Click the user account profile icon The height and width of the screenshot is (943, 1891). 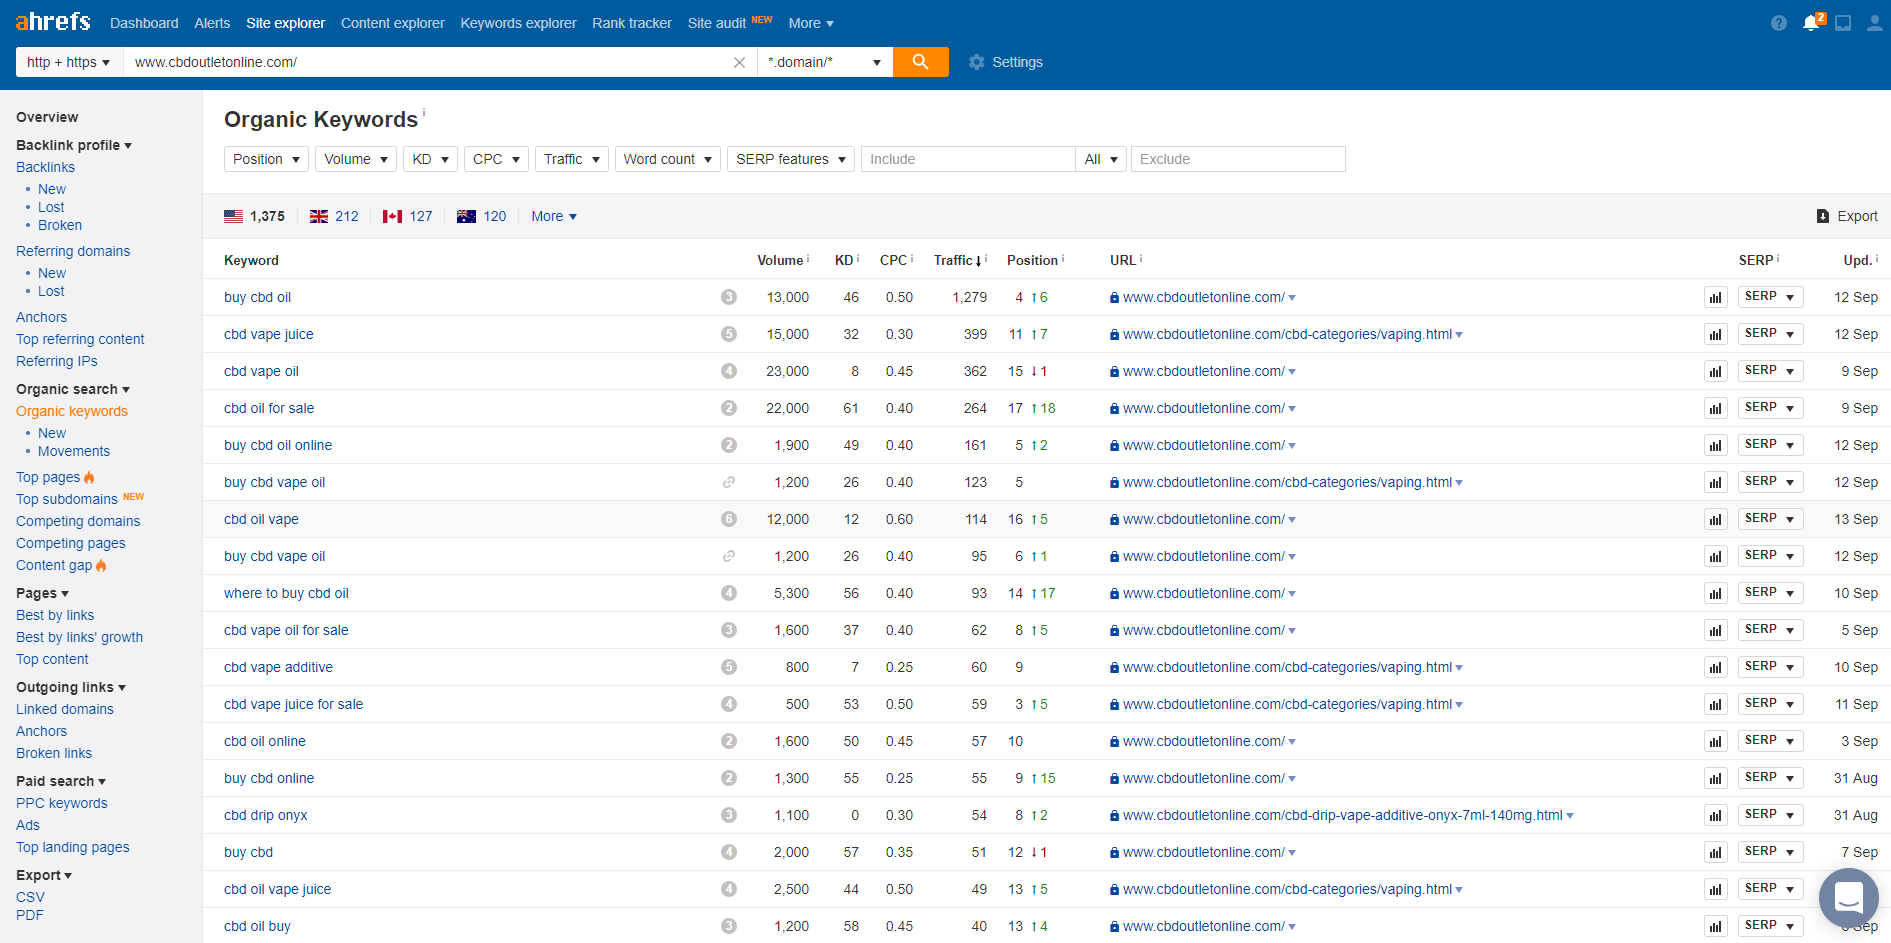tap(1874, 22)
